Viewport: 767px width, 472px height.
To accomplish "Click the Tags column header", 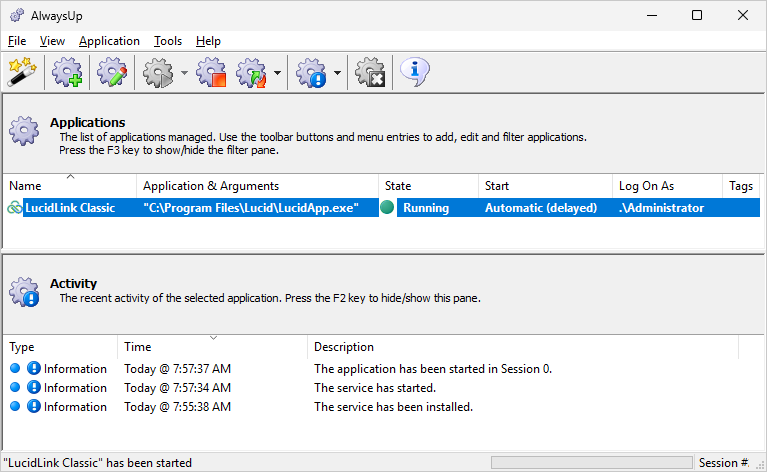I will 741,186.
